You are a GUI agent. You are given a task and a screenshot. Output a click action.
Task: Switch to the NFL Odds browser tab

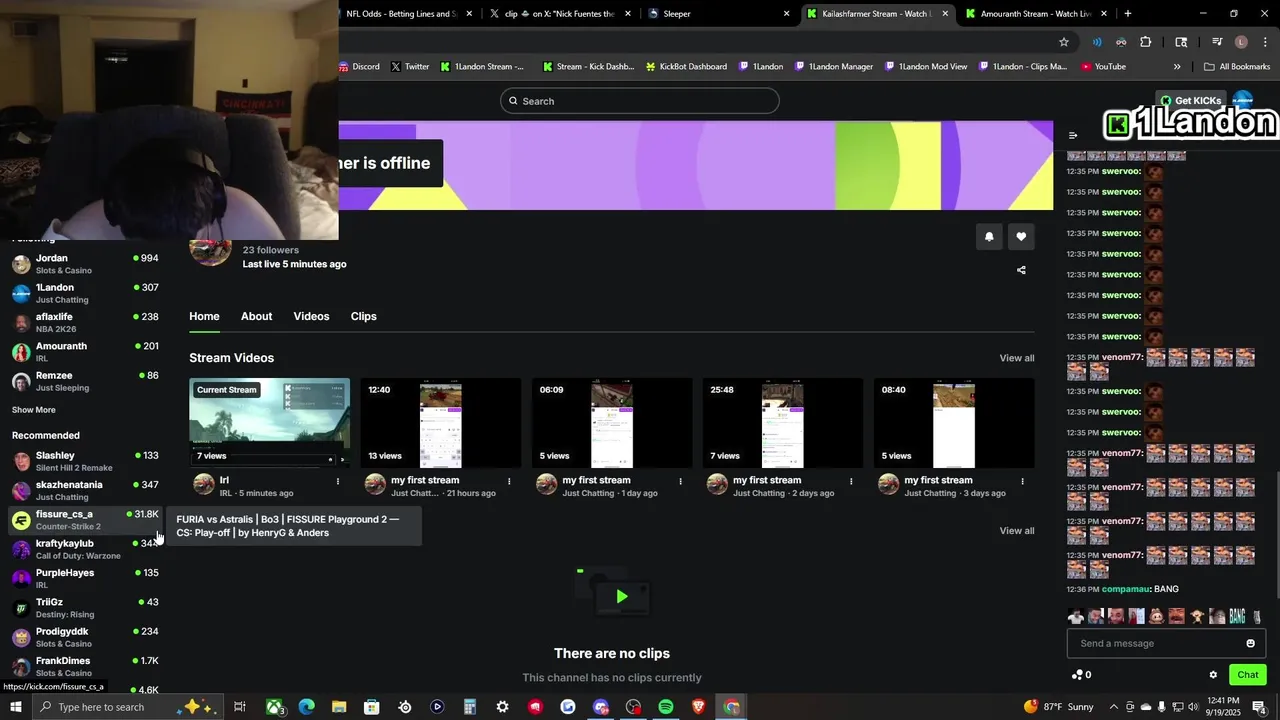(x=406, y=14)
